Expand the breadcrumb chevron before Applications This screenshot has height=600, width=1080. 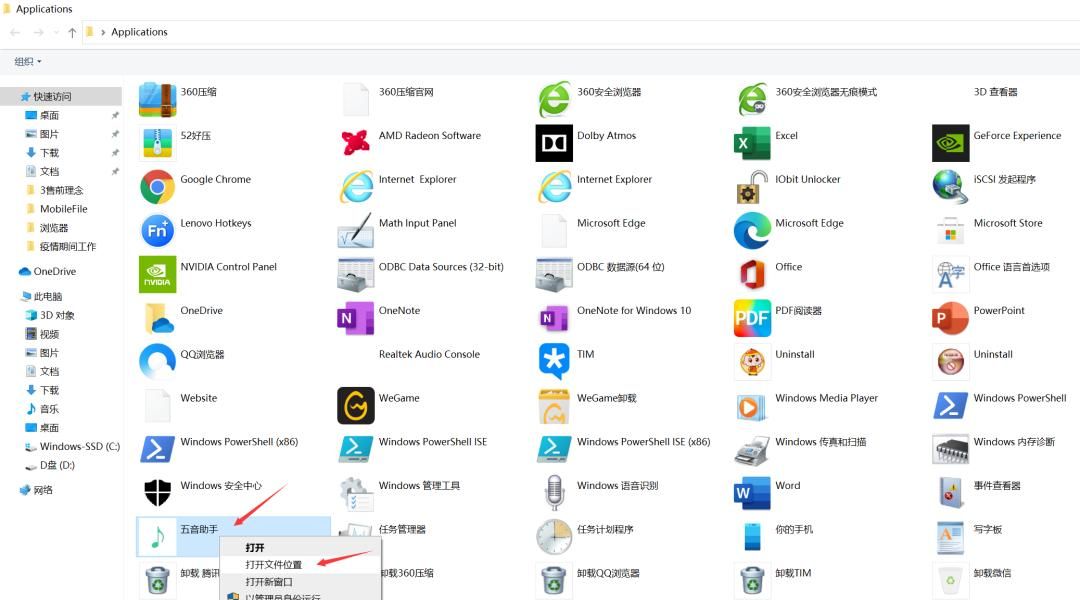point(103,32)
